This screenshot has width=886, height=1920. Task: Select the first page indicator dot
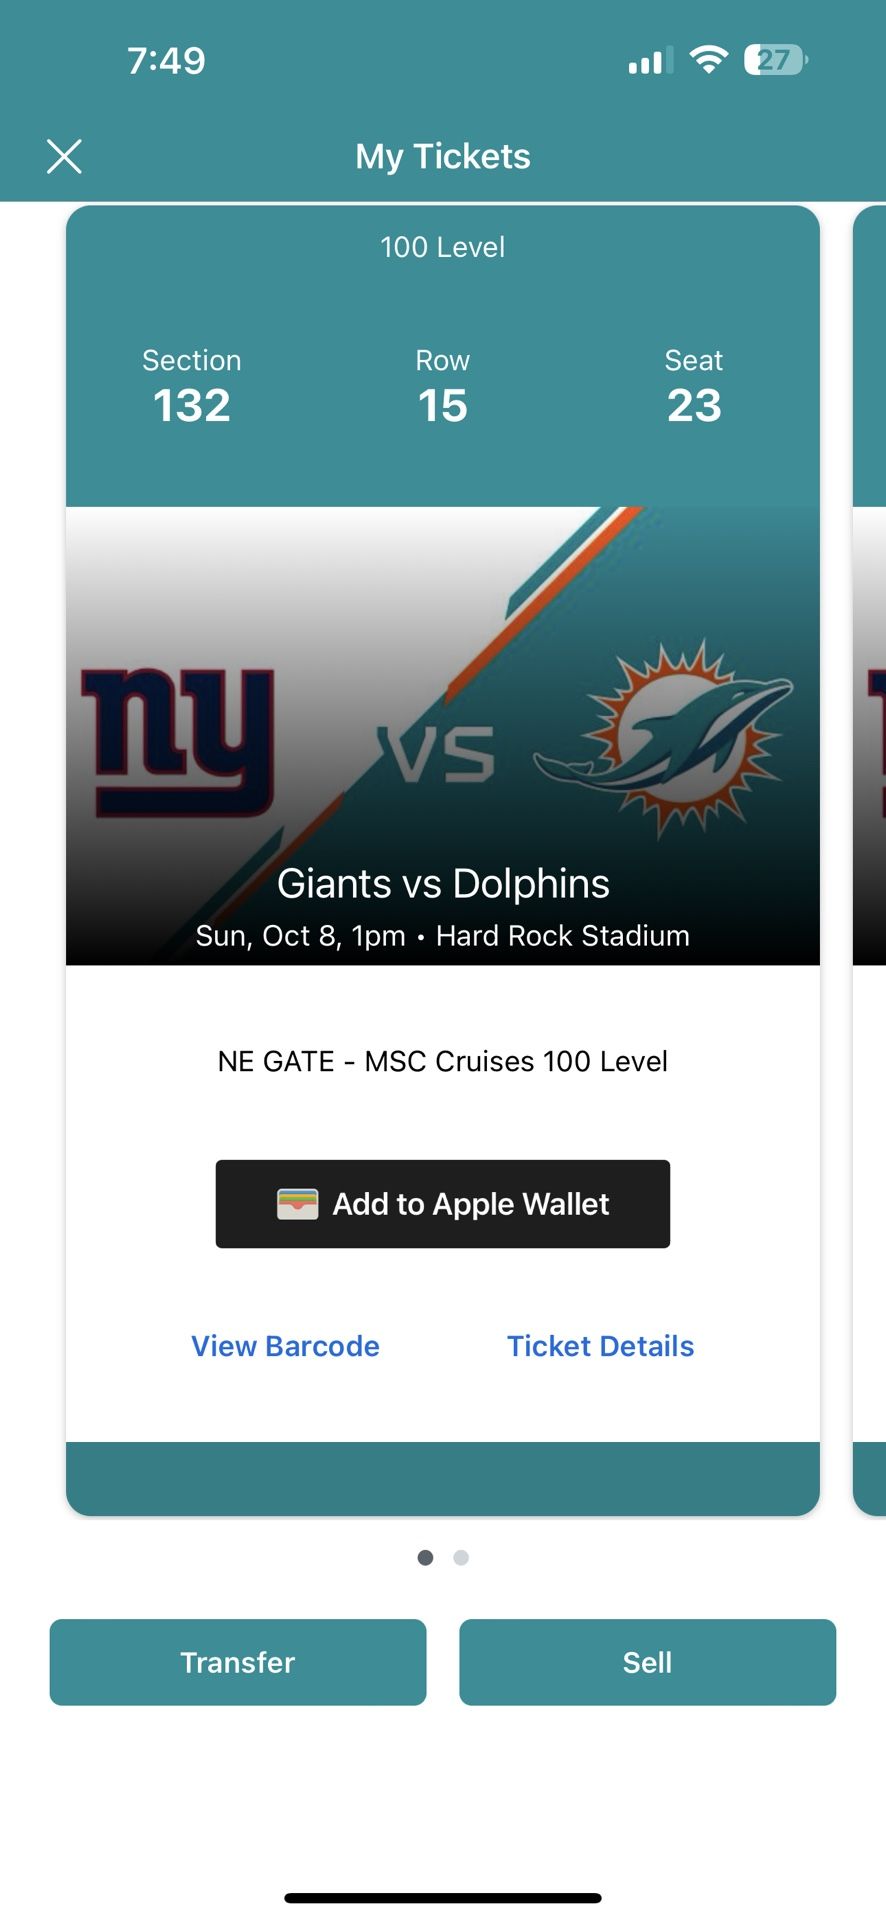pos(425,1557)
